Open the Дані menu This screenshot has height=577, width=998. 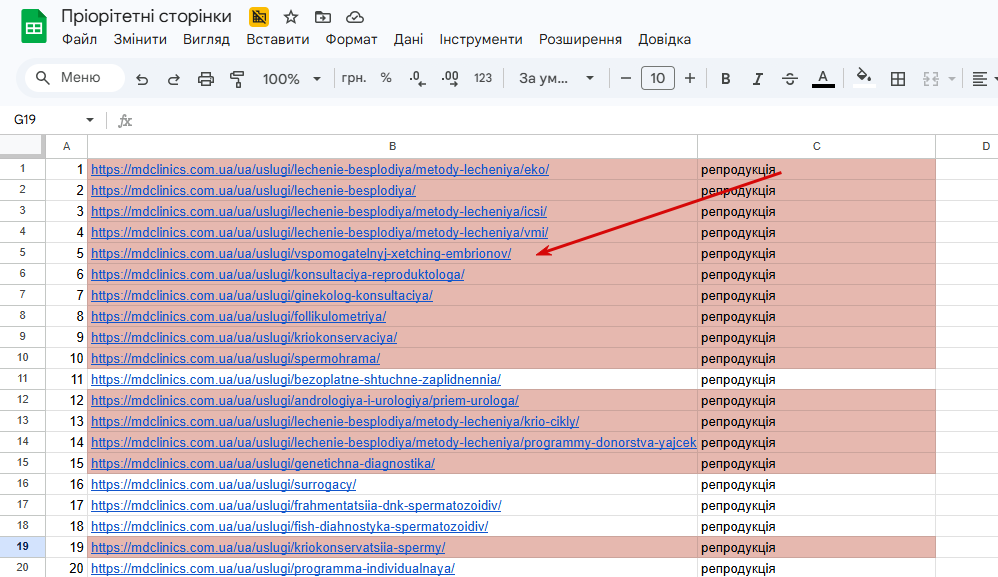coord(408,39)
